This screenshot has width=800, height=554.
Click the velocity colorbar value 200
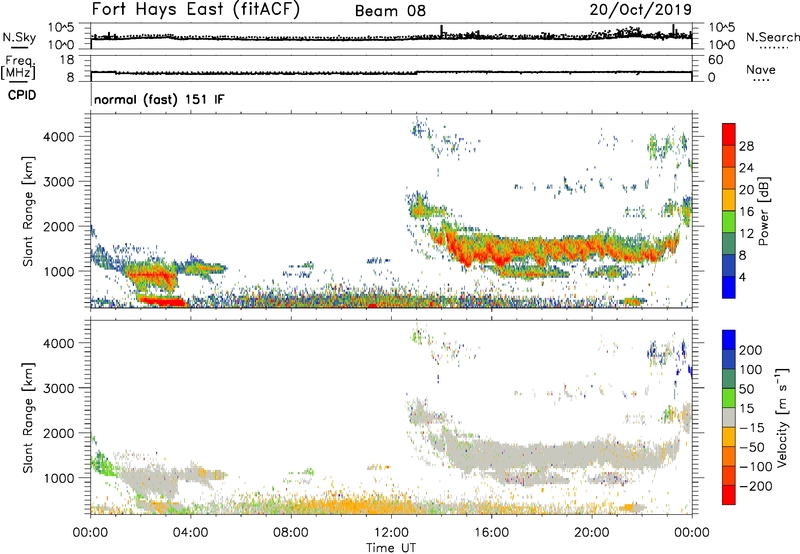(751, 350)
